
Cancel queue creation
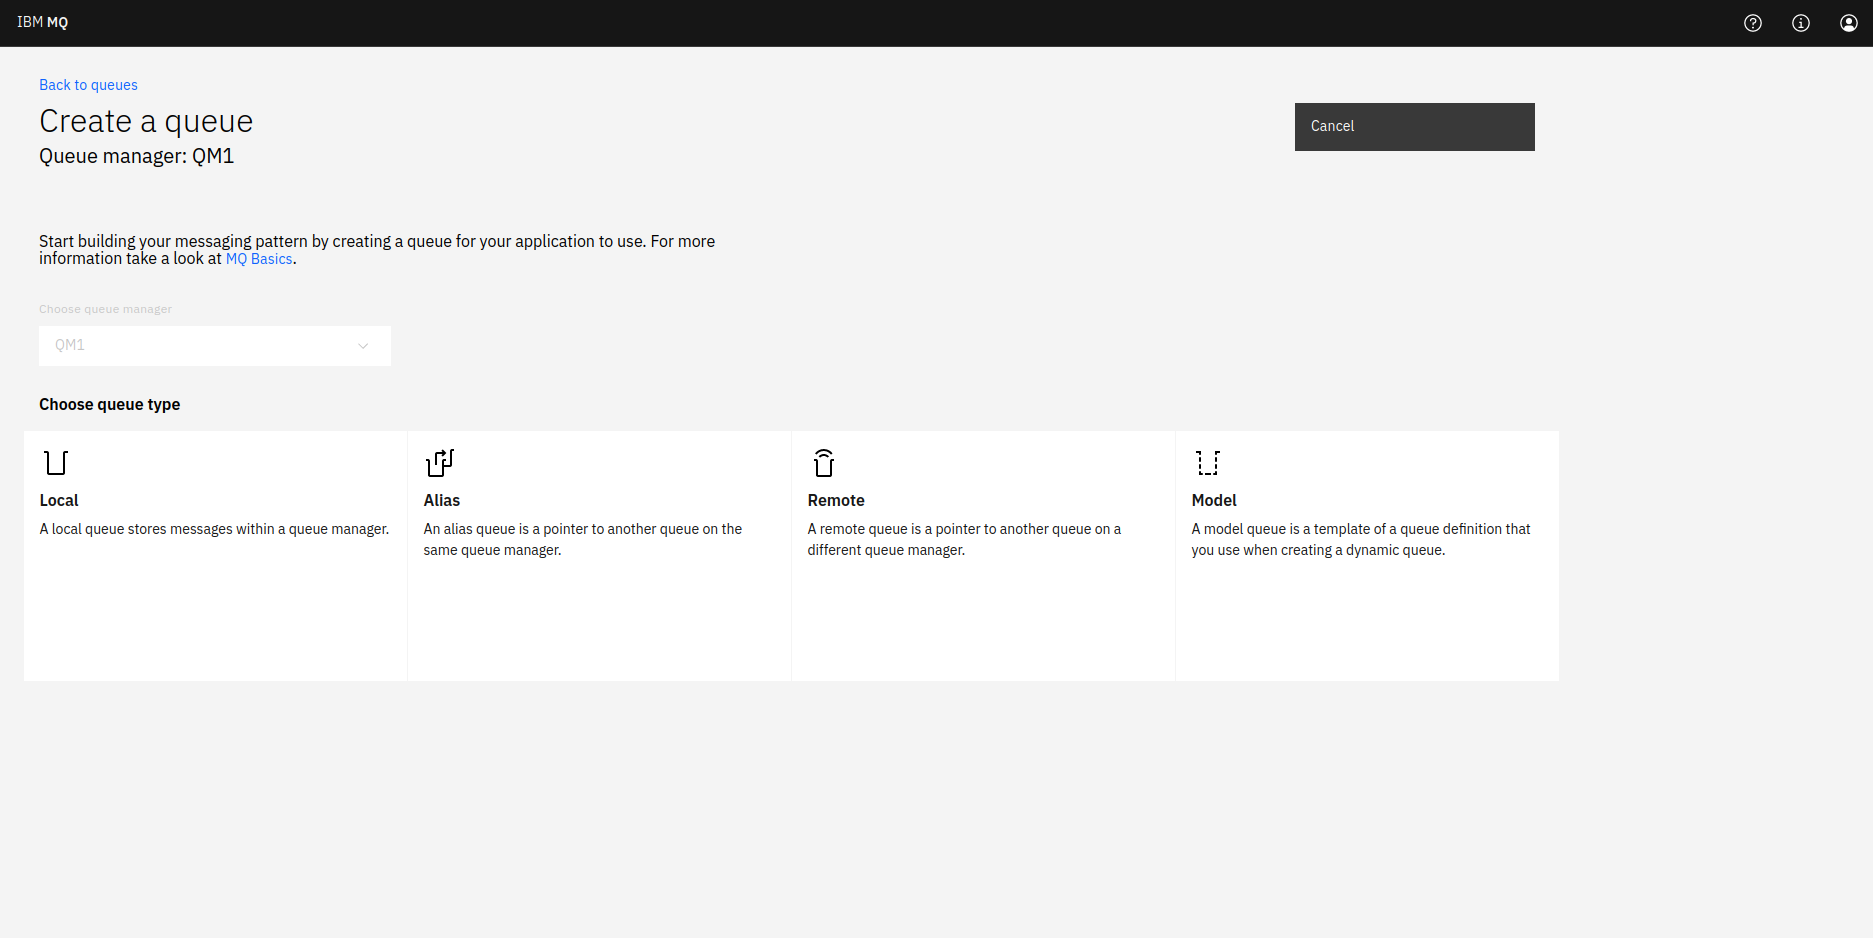tap(1414, 127)
